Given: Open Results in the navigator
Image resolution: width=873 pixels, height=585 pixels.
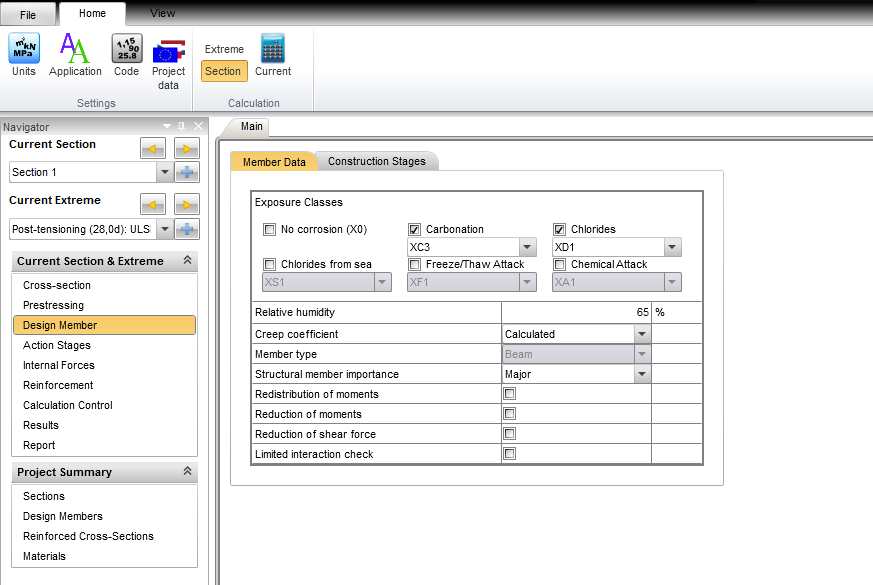Looking at the screenshot, I should [x=41, y=425].
